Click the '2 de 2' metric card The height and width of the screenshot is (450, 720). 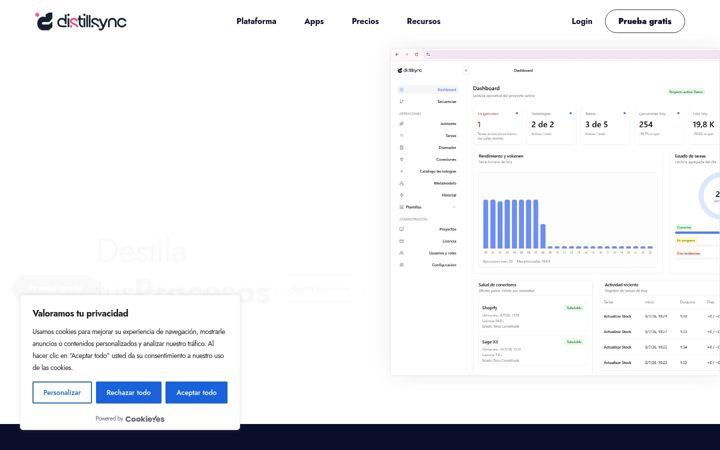[x=551, y=126]
